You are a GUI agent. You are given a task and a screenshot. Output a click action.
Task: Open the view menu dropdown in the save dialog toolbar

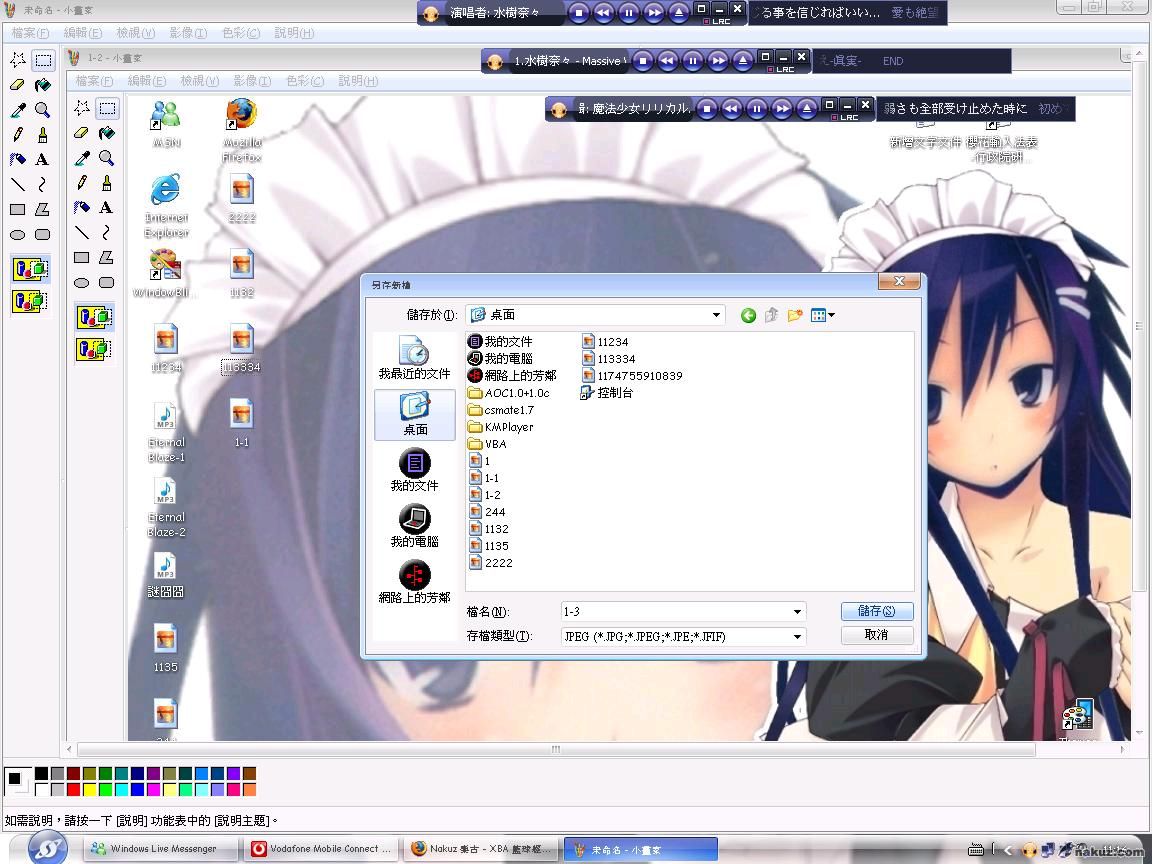point(823,315)
